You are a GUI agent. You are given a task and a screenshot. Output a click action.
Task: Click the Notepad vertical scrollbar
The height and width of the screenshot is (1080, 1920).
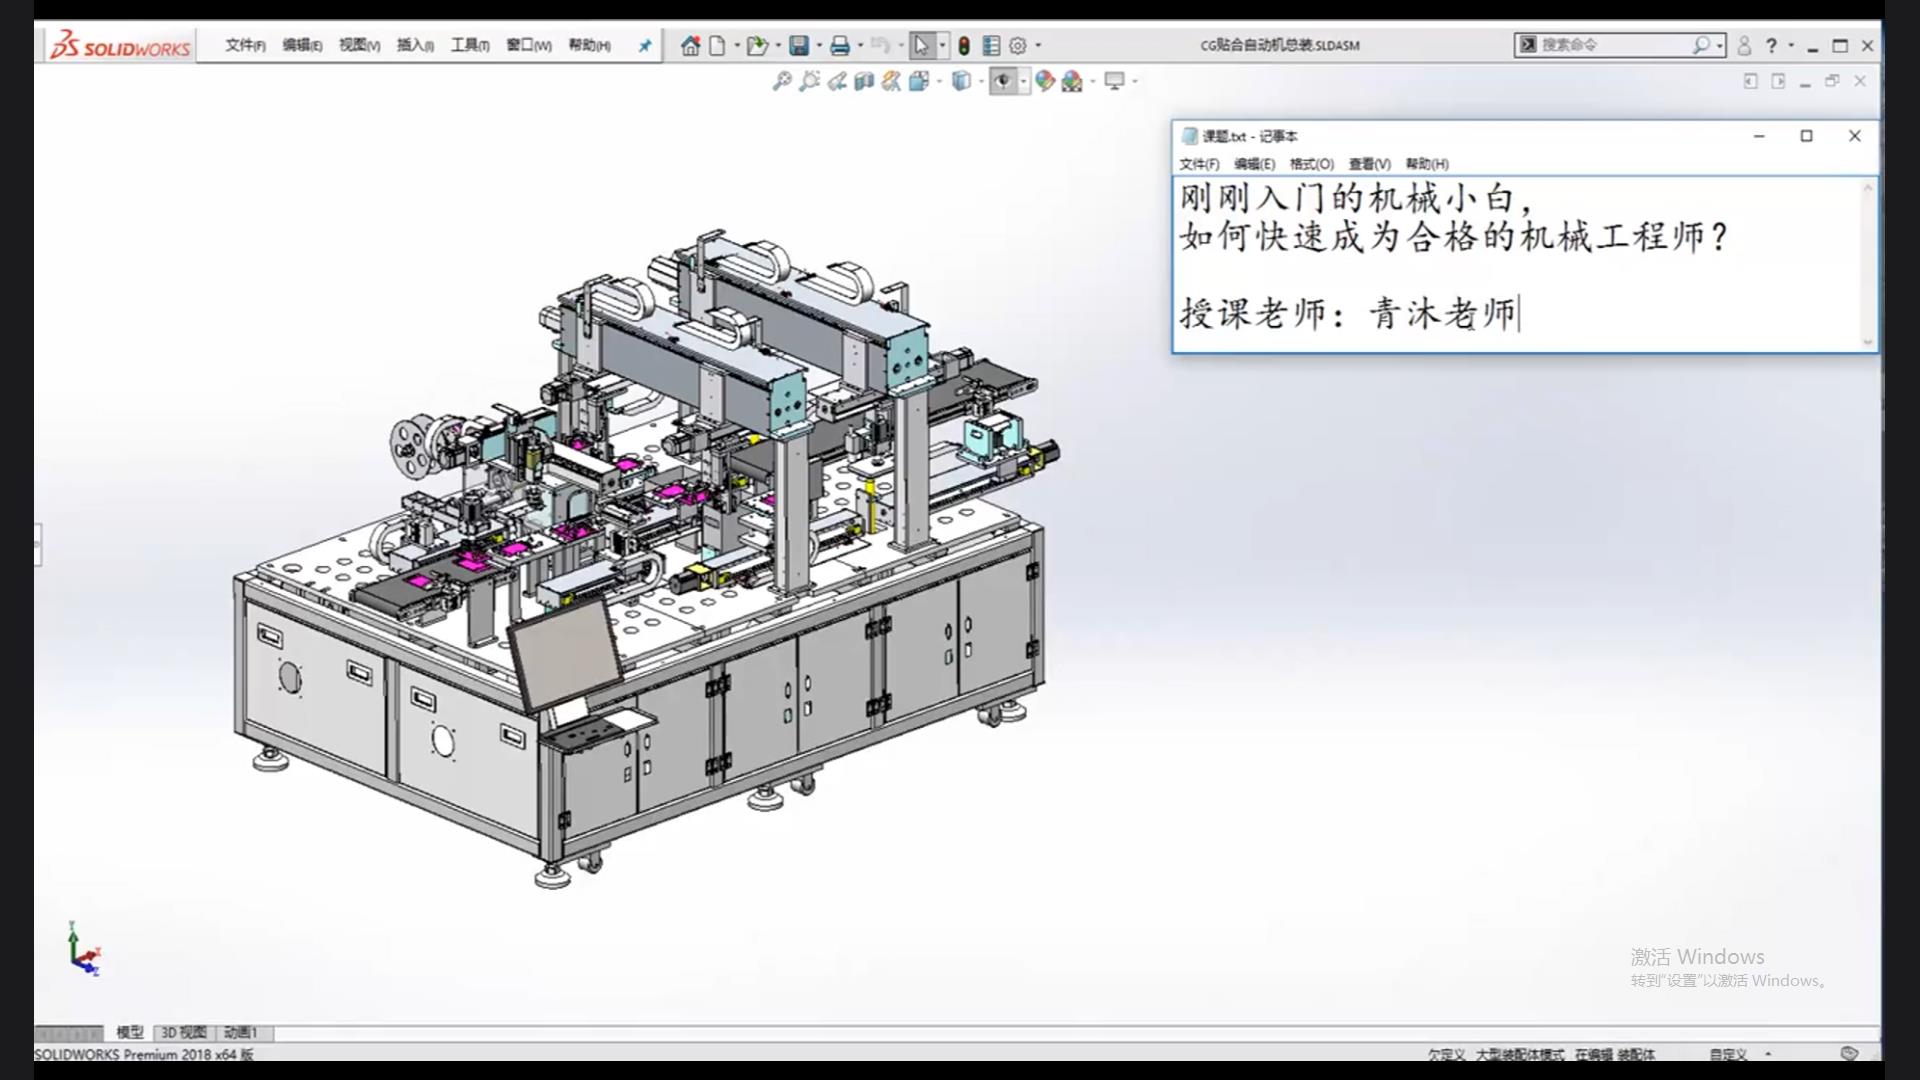coord(1868,264)
